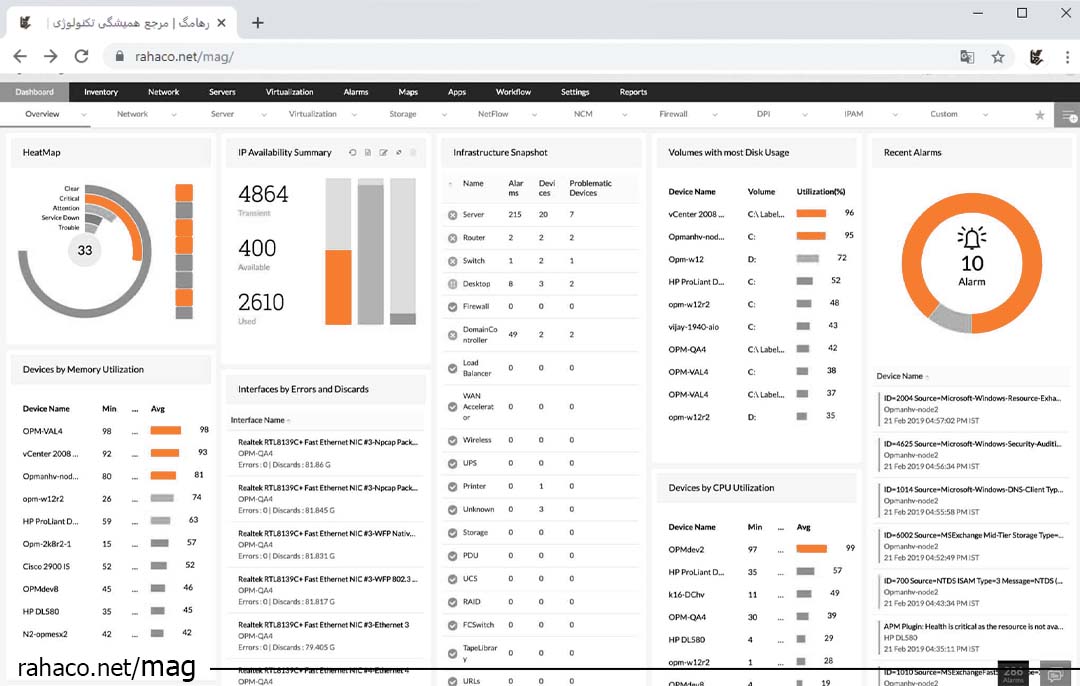This screenshot has width=1080, height=686.
Task: Click the alarm bell icon in Recent Alarms
Action: coord(971,238)
